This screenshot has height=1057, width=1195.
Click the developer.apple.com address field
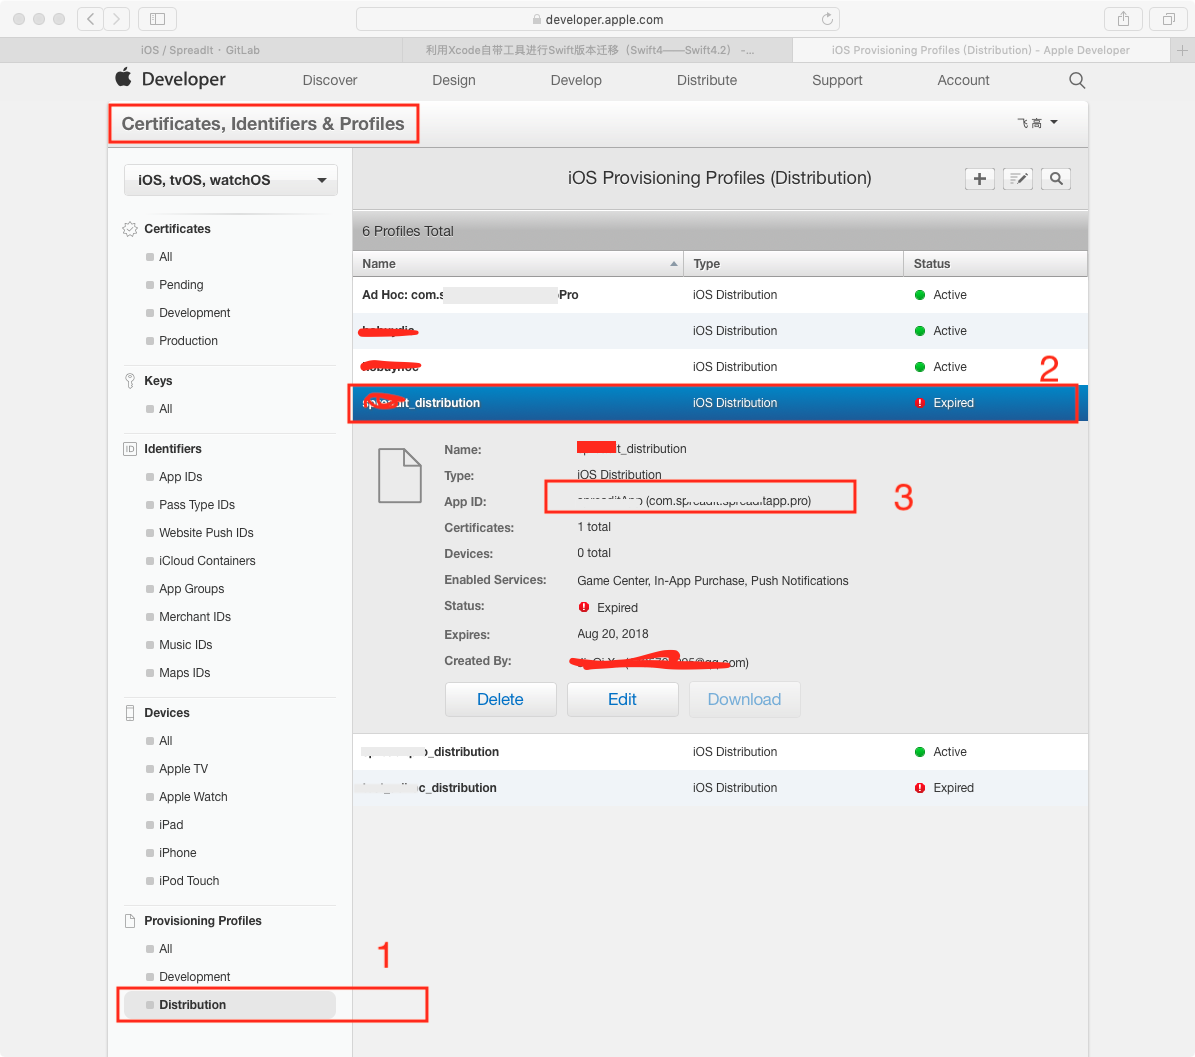[x=597, y=19]
